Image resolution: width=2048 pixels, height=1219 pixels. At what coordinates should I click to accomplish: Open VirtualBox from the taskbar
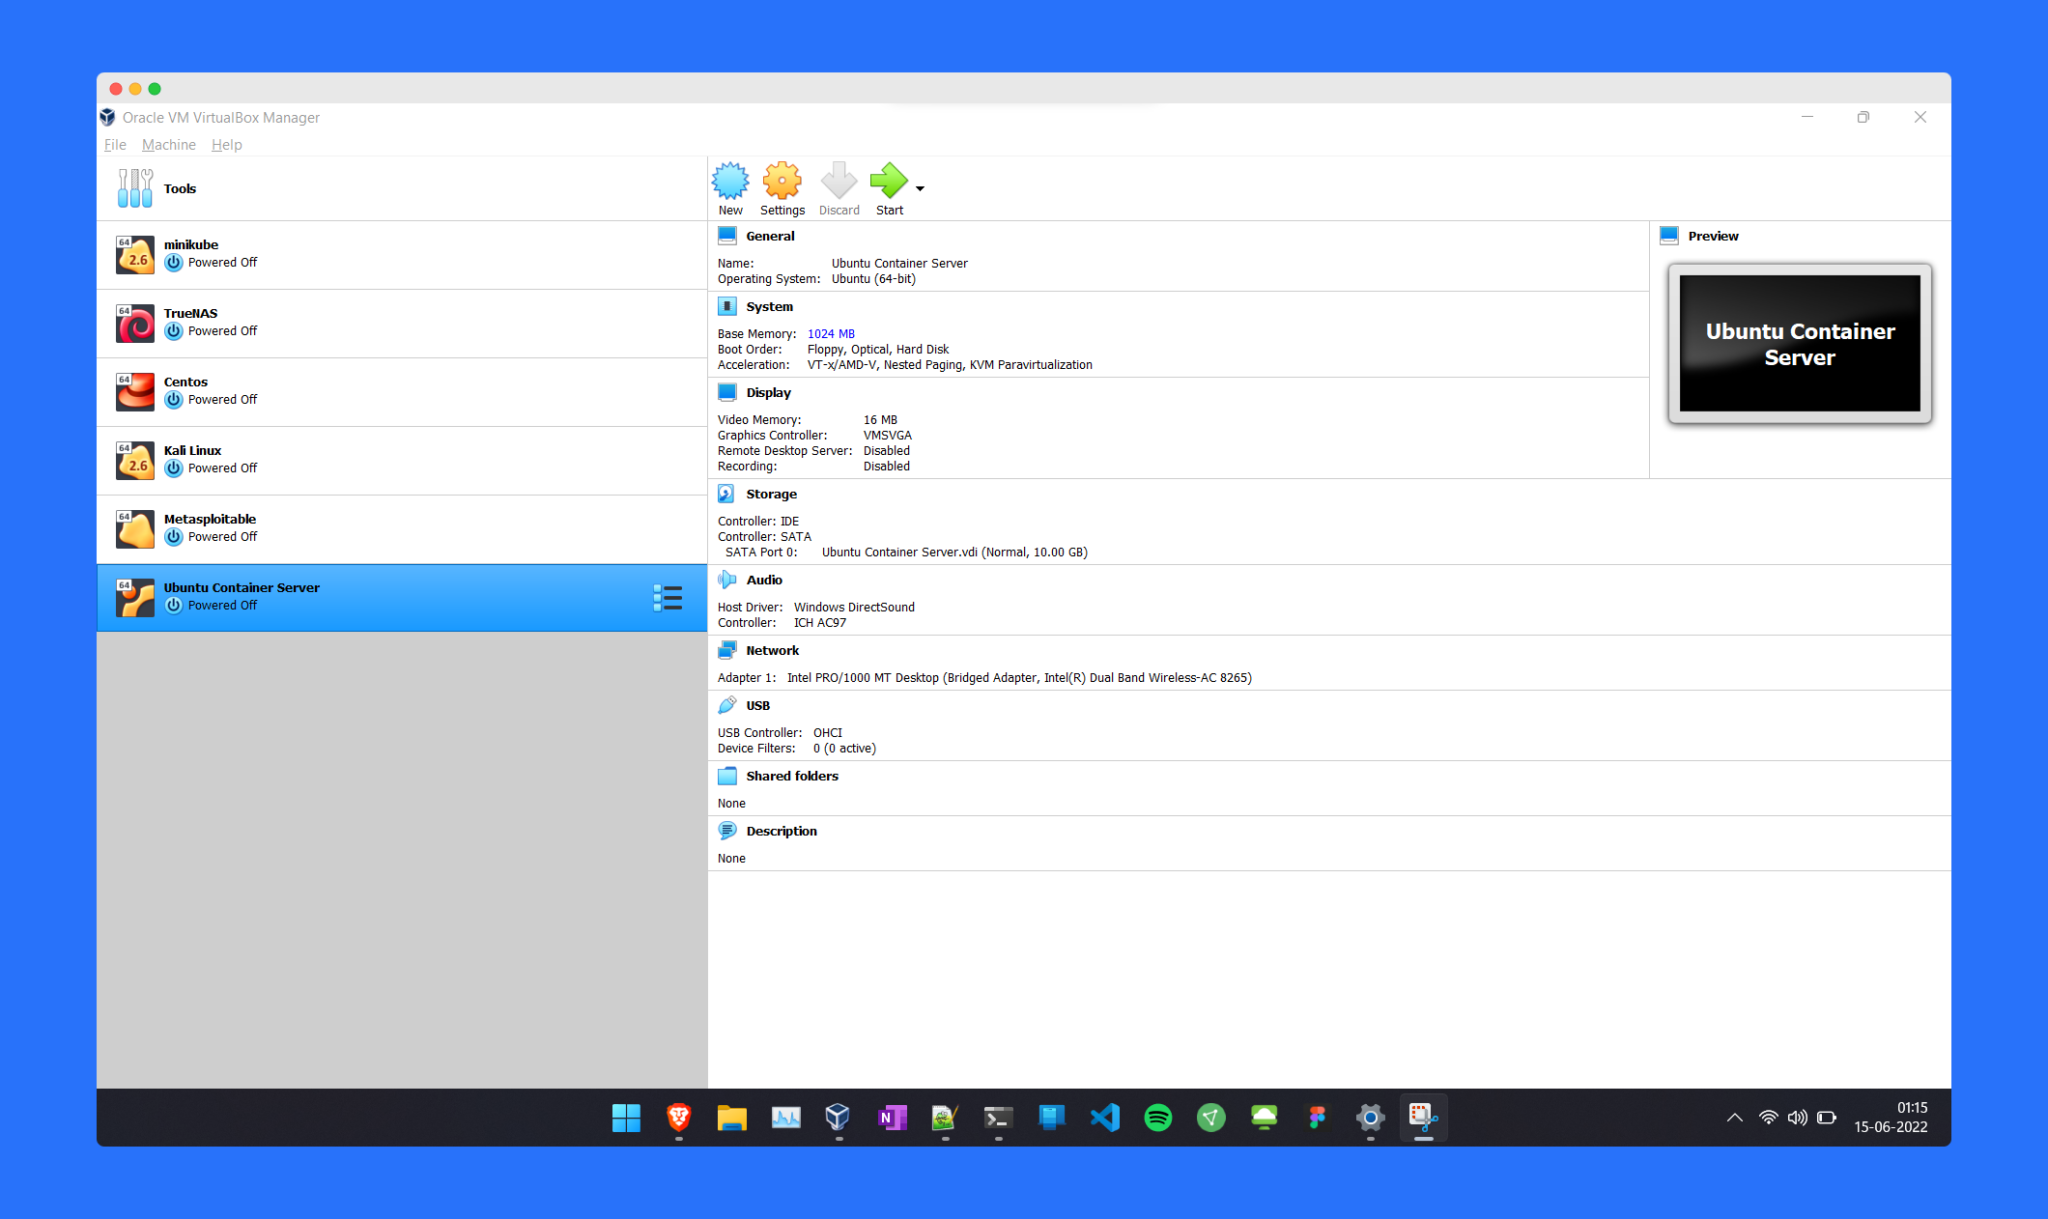pyautogui.click(x=837, y=1118)
